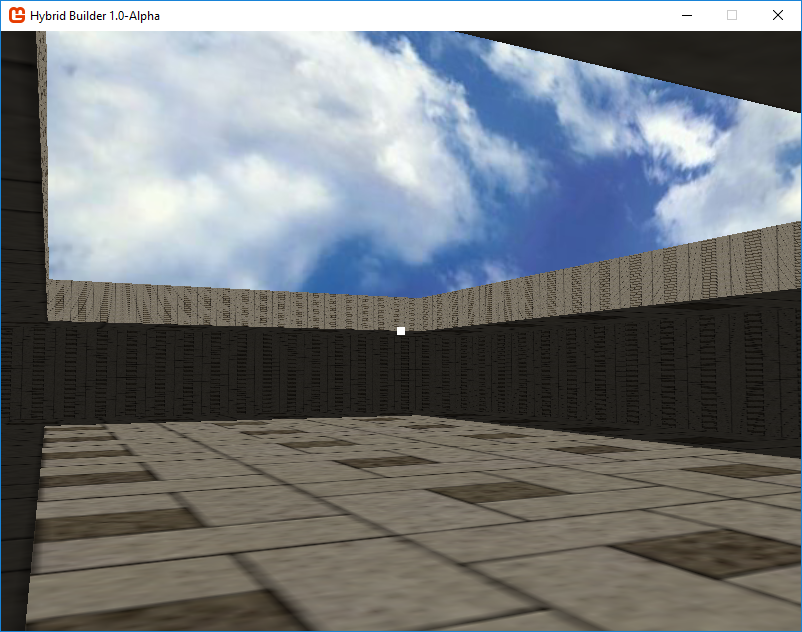Click the greyed-out maximize button
Screen dimensions: 802x632
732,15
